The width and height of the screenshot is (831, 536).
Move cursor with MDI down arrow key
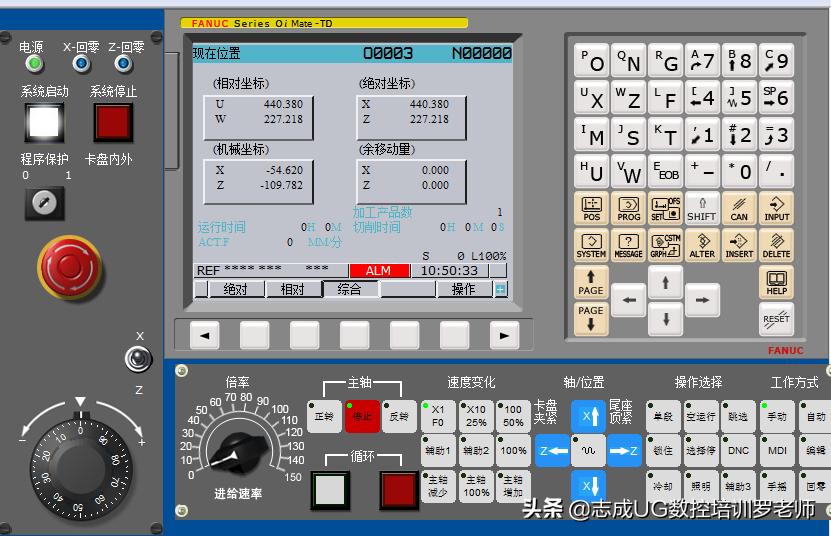[666, 319]
